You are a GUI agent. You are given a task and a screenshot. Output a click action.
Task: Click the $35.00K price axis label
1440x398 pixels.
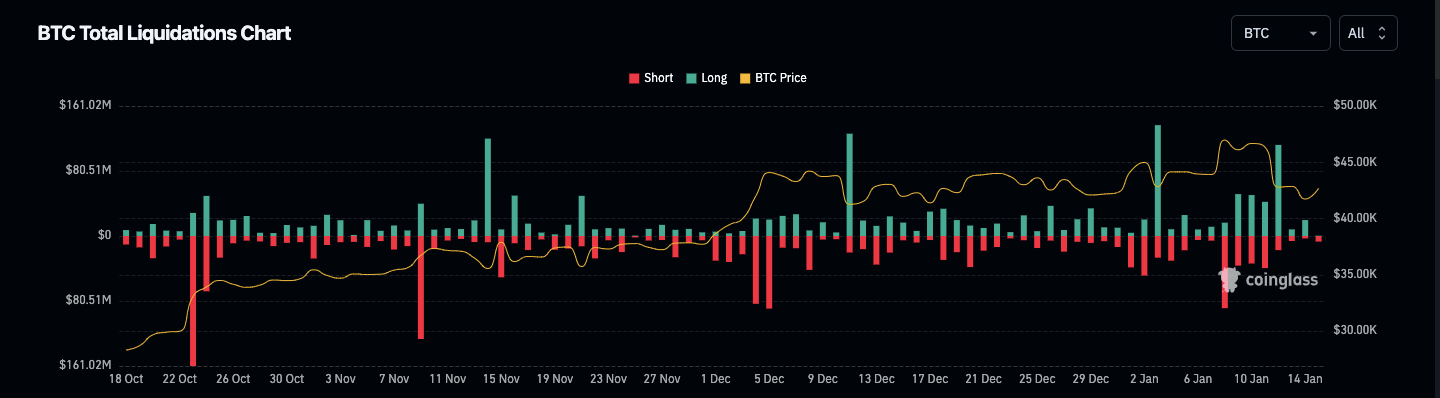(x=1355, y=273)
